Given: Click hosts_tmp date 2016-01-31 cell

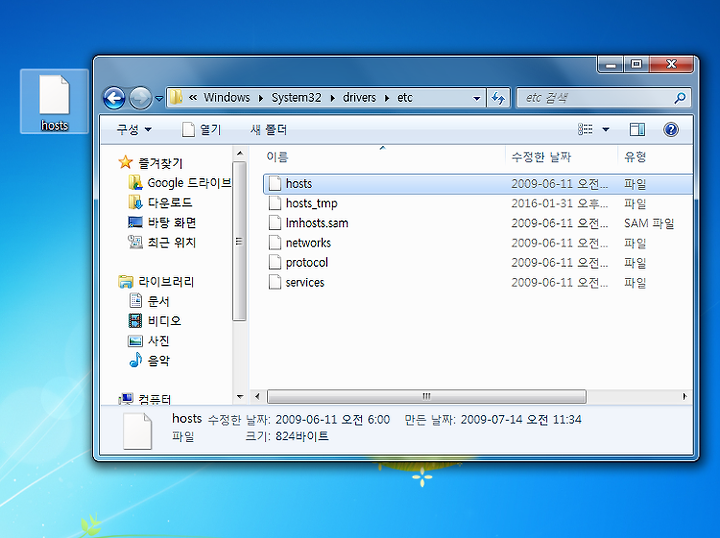Looking at the screenshot, I should coord(559,203).
